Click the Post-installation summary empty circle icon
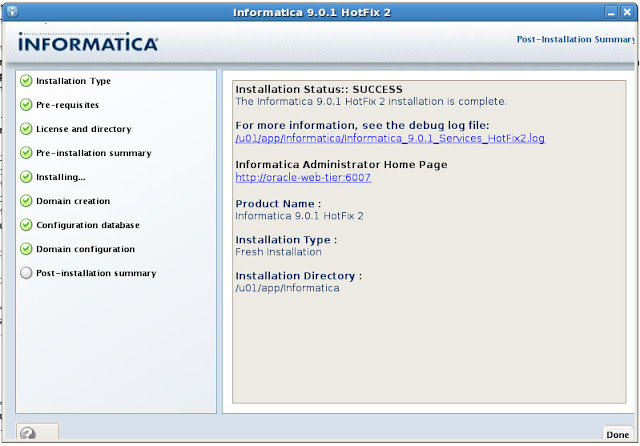 [x=26, y=273]
